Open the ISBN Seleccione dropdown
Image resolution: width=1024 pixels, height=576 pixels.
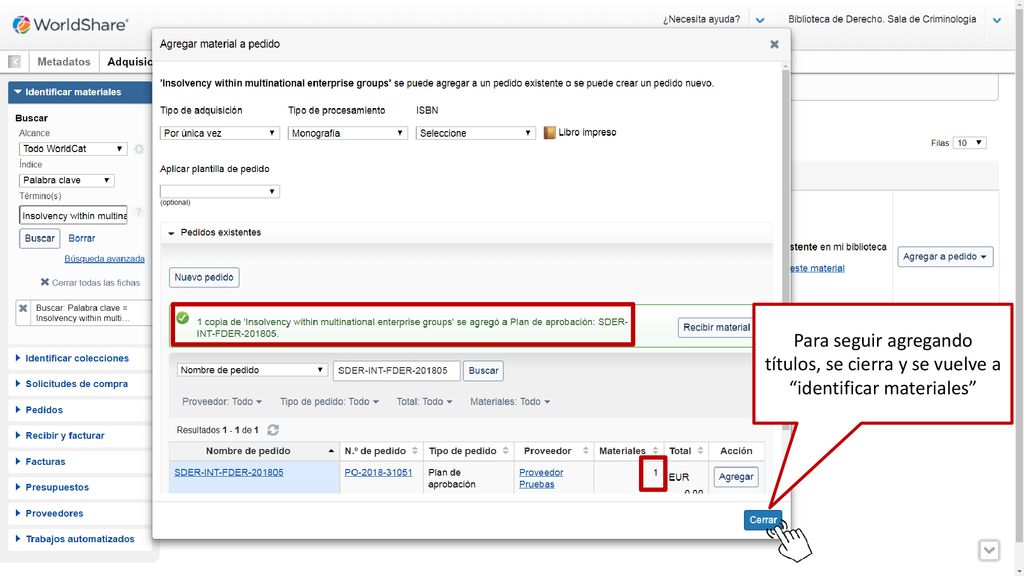475,133
